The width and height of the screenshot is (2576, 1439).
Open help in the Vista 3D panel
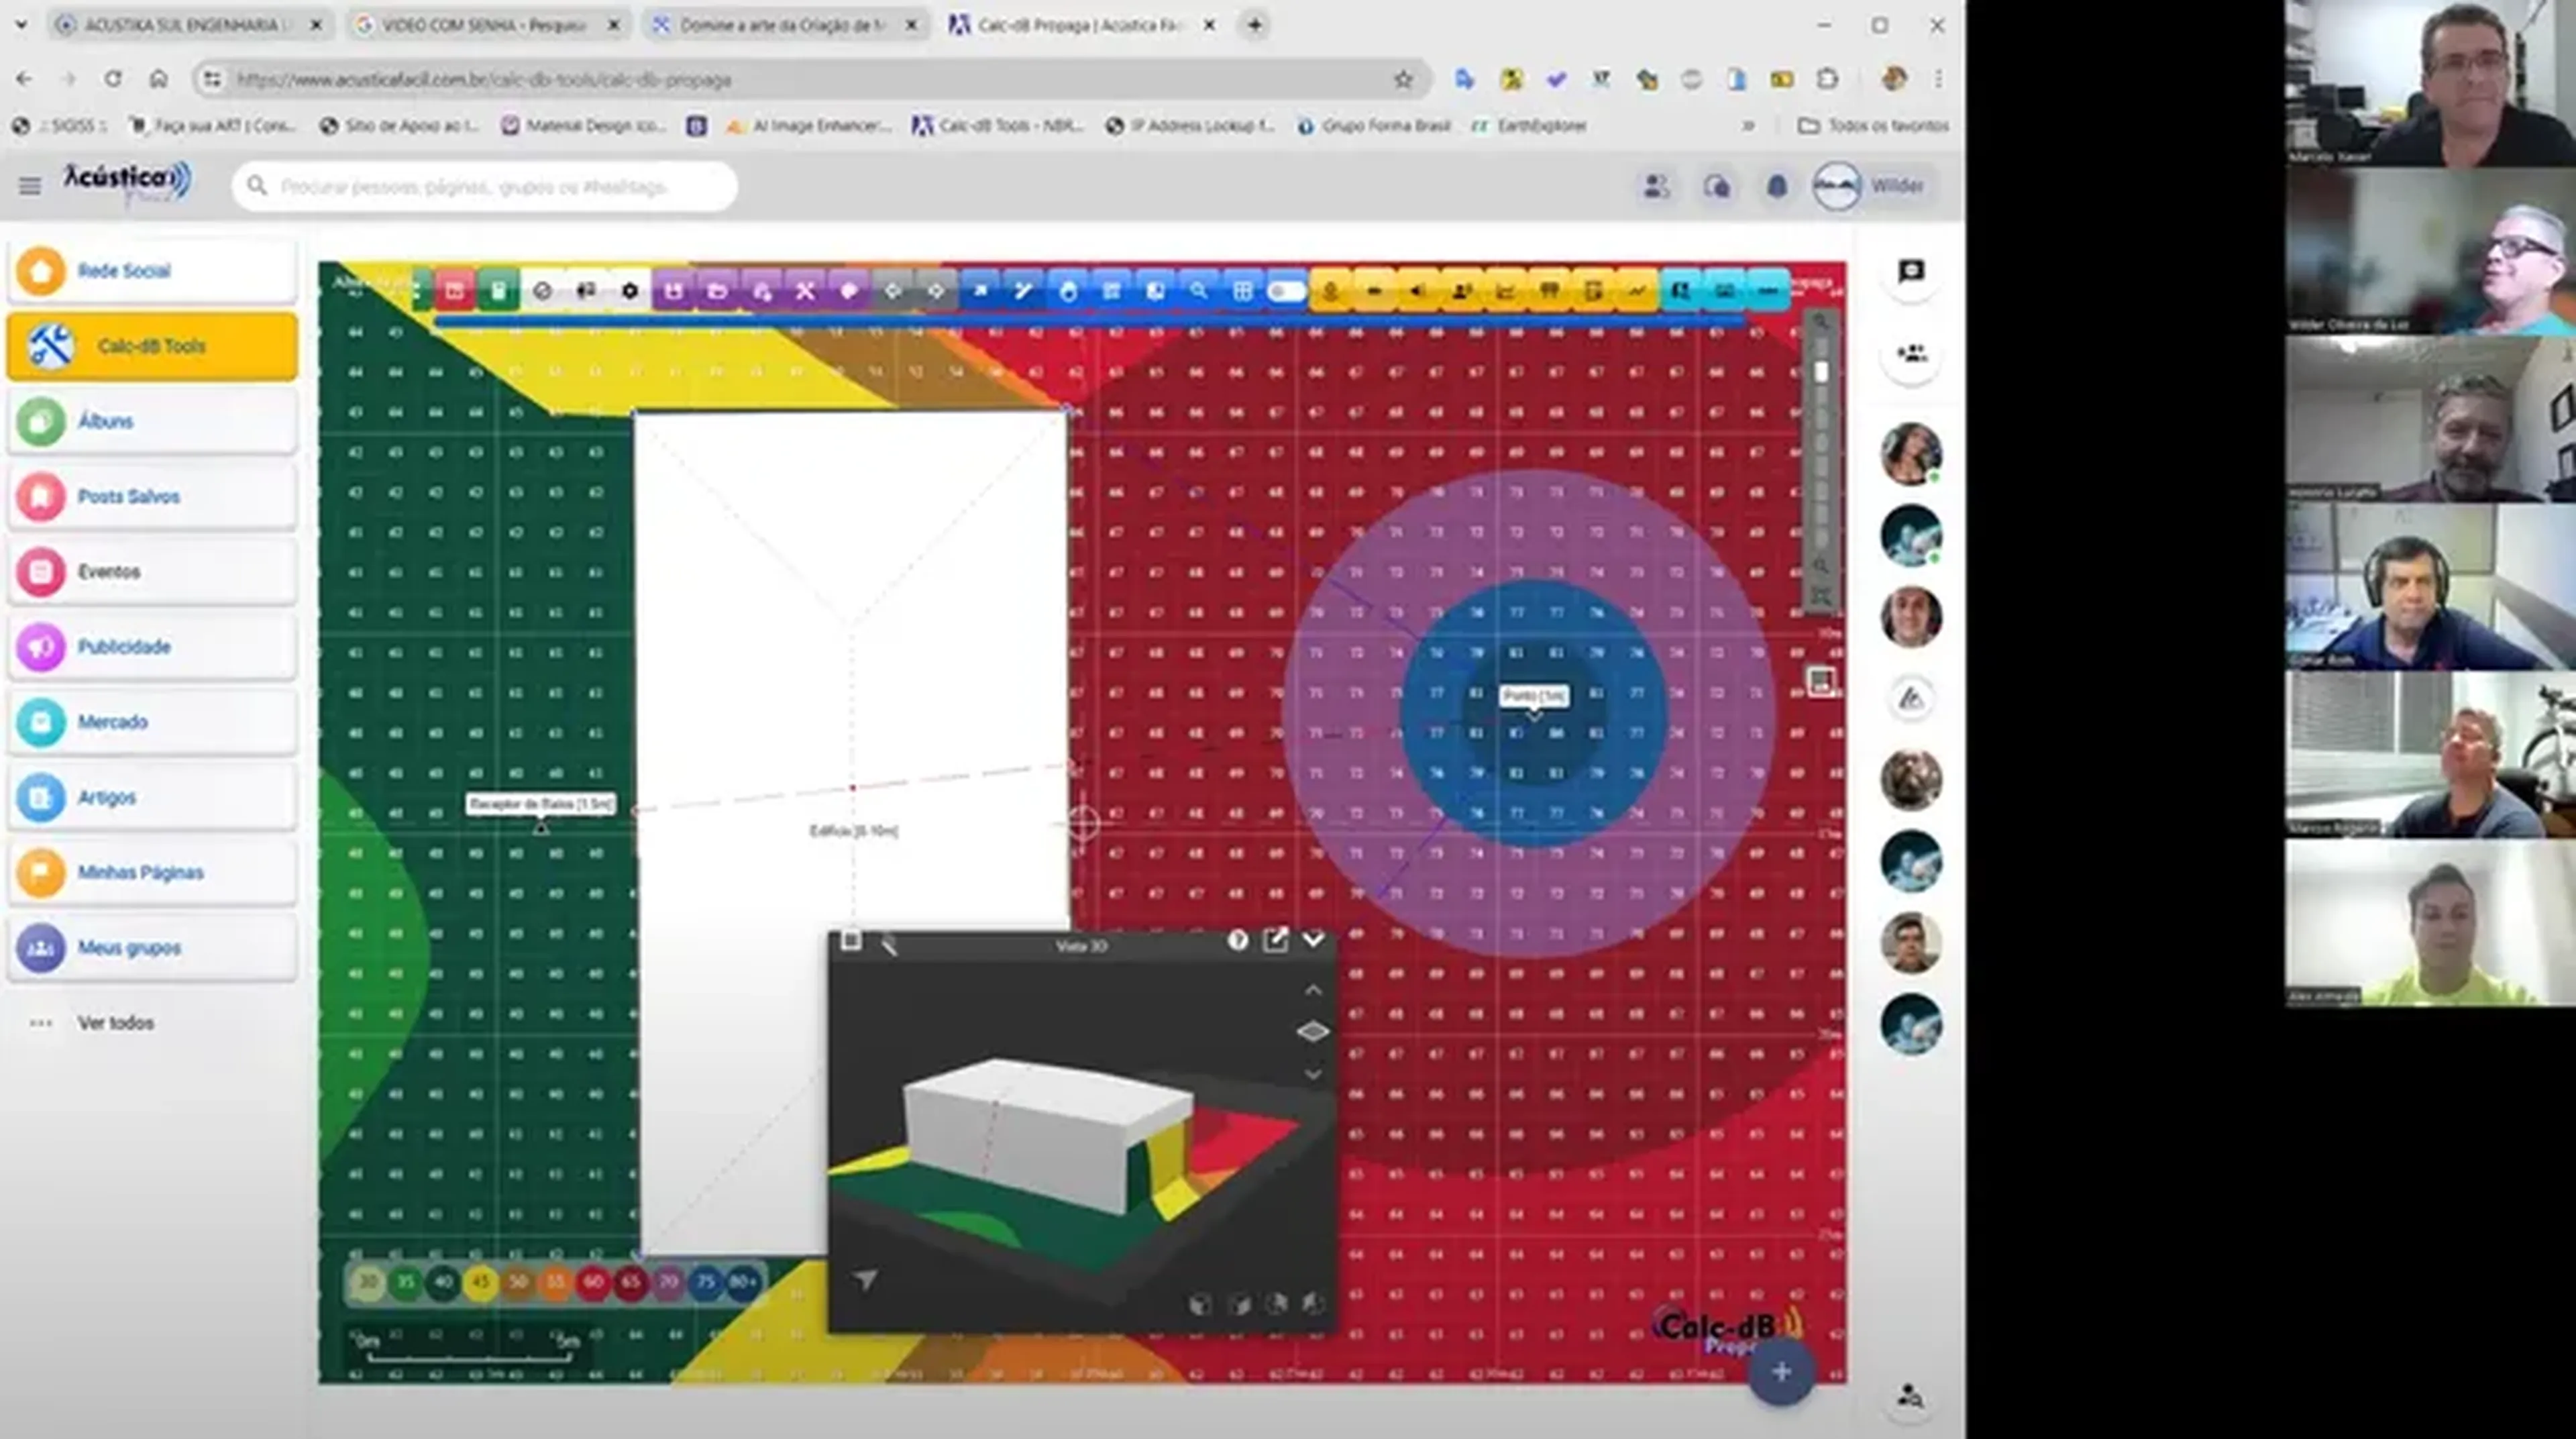point(1237,940)
